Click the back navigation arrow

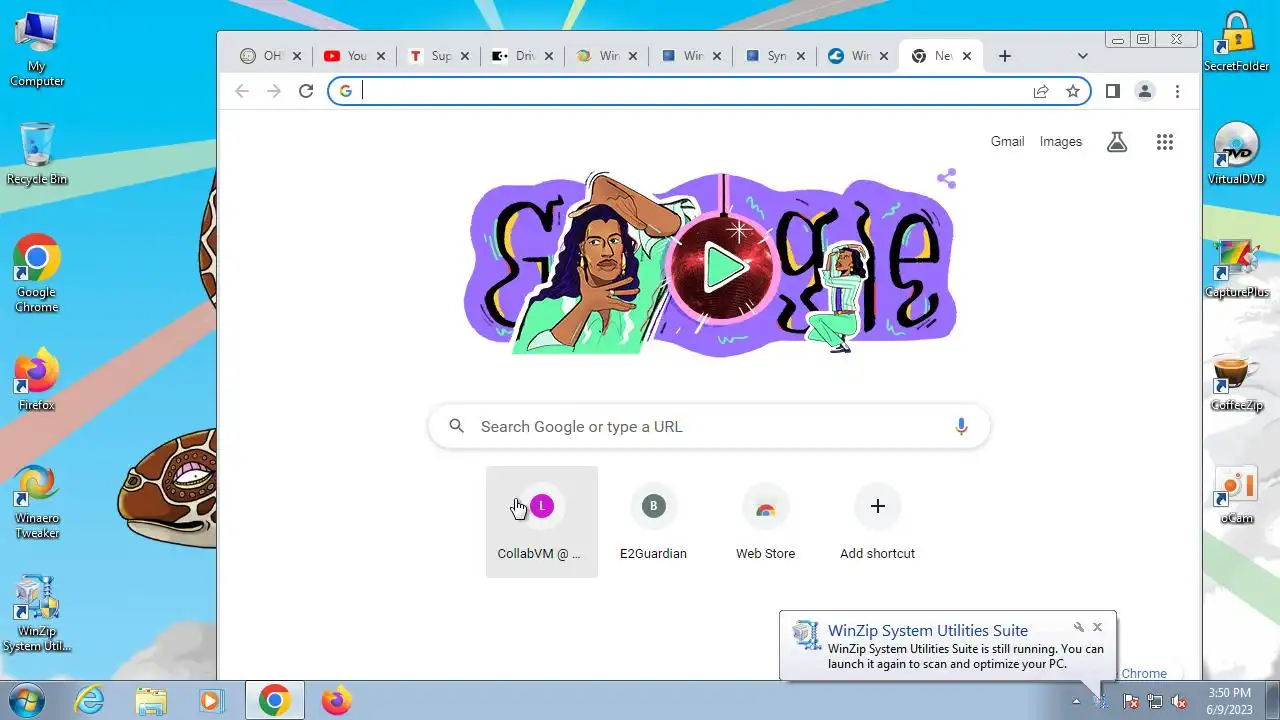click(x=242, y=91)
